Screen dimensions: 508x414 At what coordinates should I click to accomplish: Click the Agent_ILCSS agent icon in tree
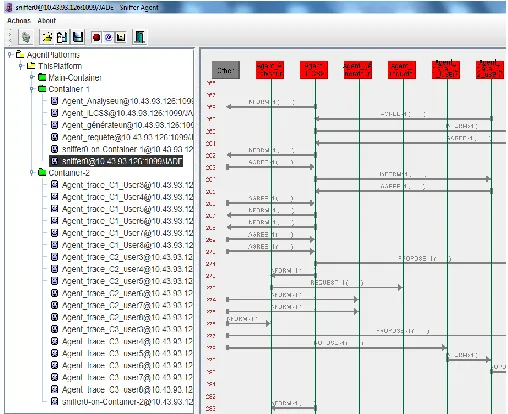54,113
